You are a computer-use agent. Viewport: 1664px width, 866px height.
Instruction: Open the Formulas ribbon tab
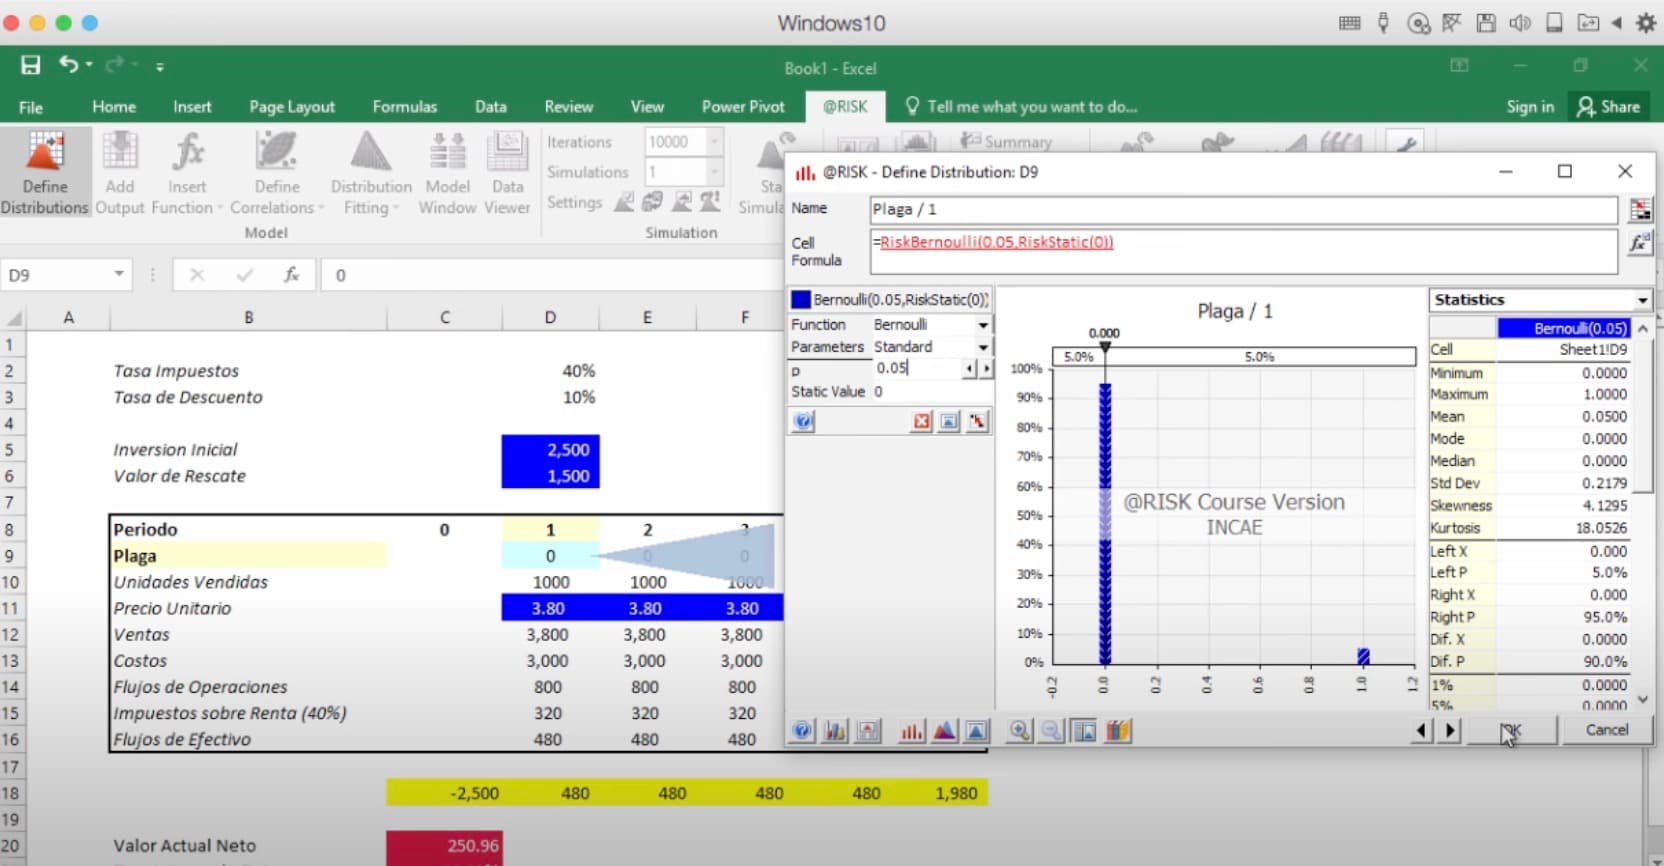pos(404,107)
